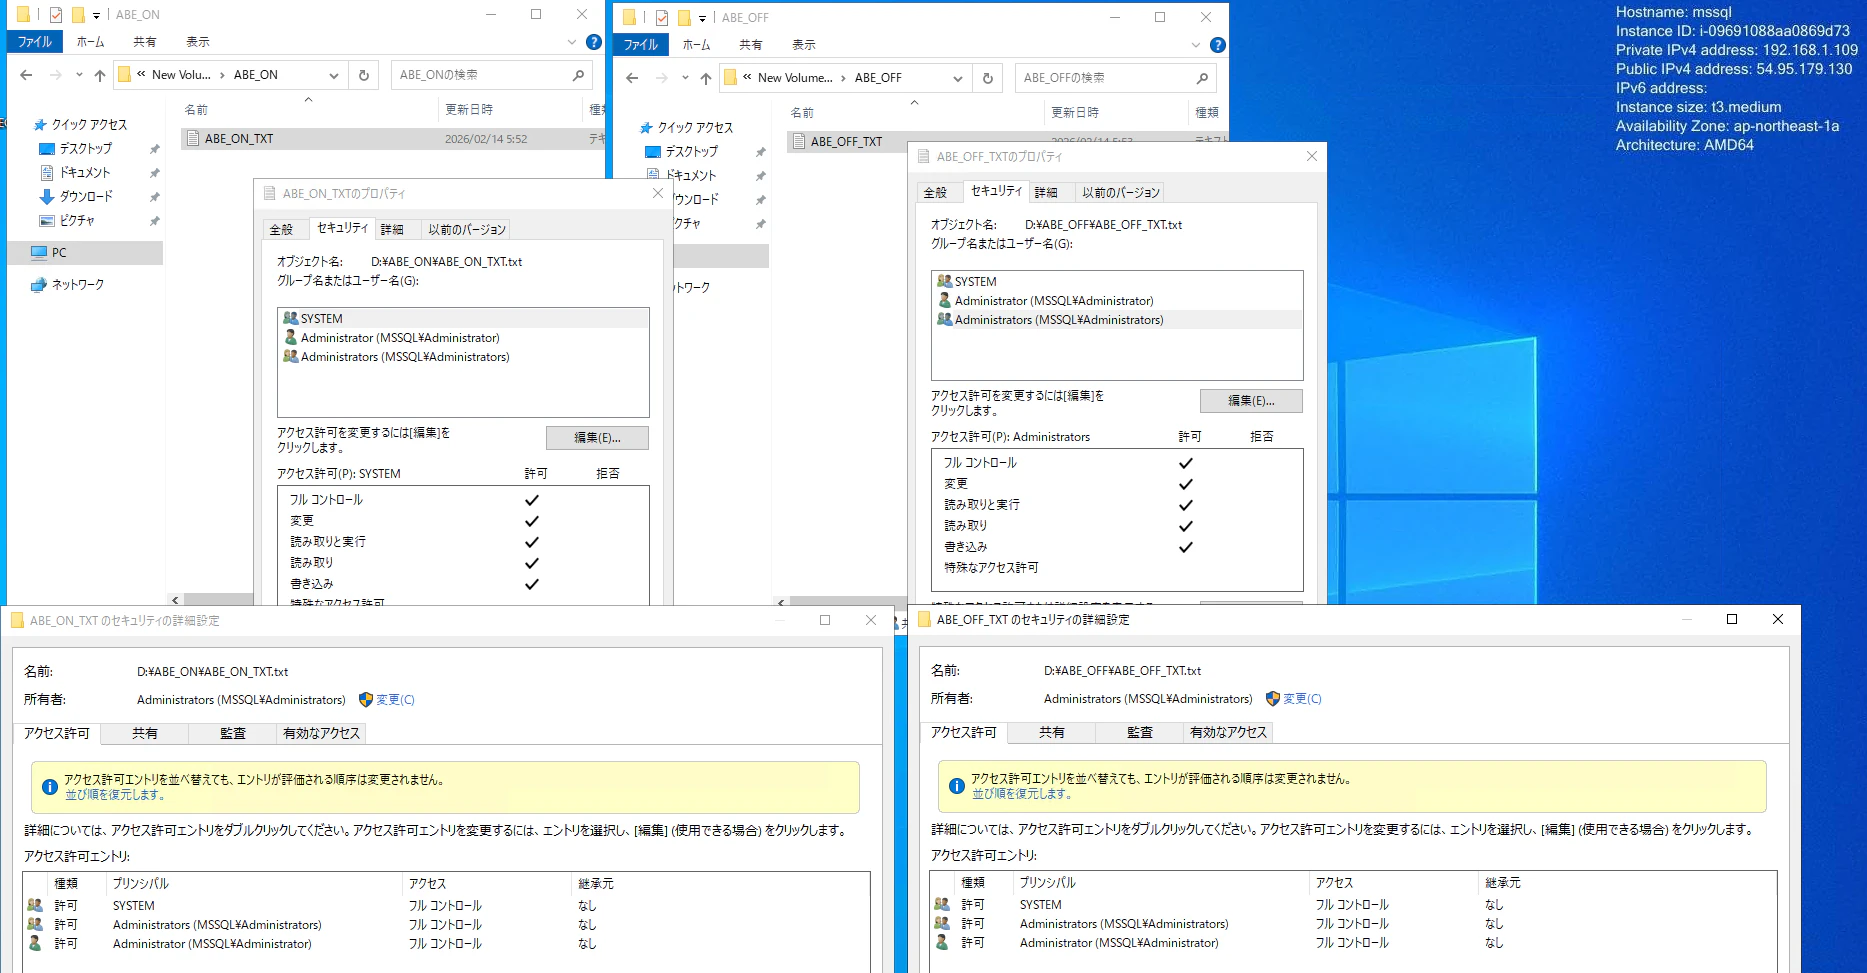Open Quick Access Toolbar dropdown in ABE_OFF title bar
The image size is (1867, 973).
click(x=702, y=19)
